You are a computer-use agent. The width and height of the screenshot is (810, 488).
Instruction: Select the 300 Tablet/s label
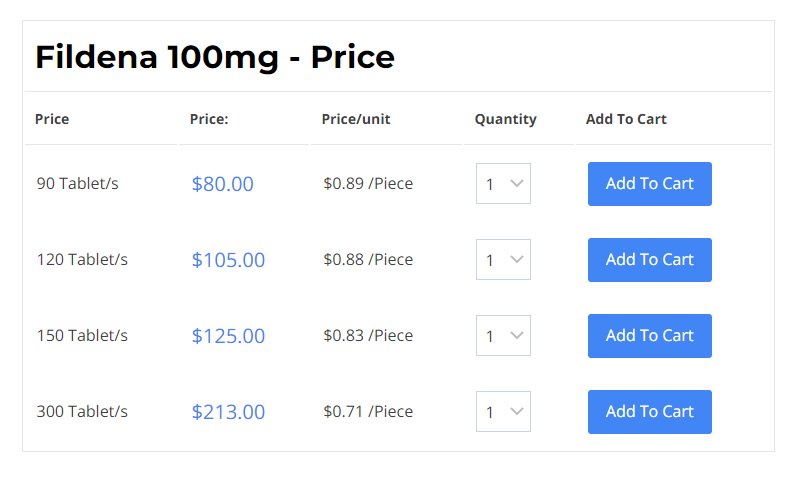[82, 412]
